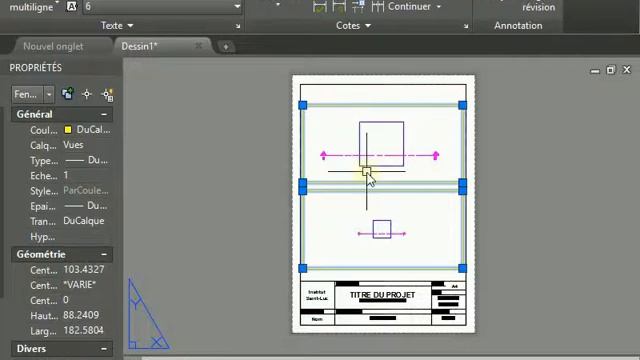Select the large square in upper viewport
Viewport: 640px width, 360px height.
point(382,144)
